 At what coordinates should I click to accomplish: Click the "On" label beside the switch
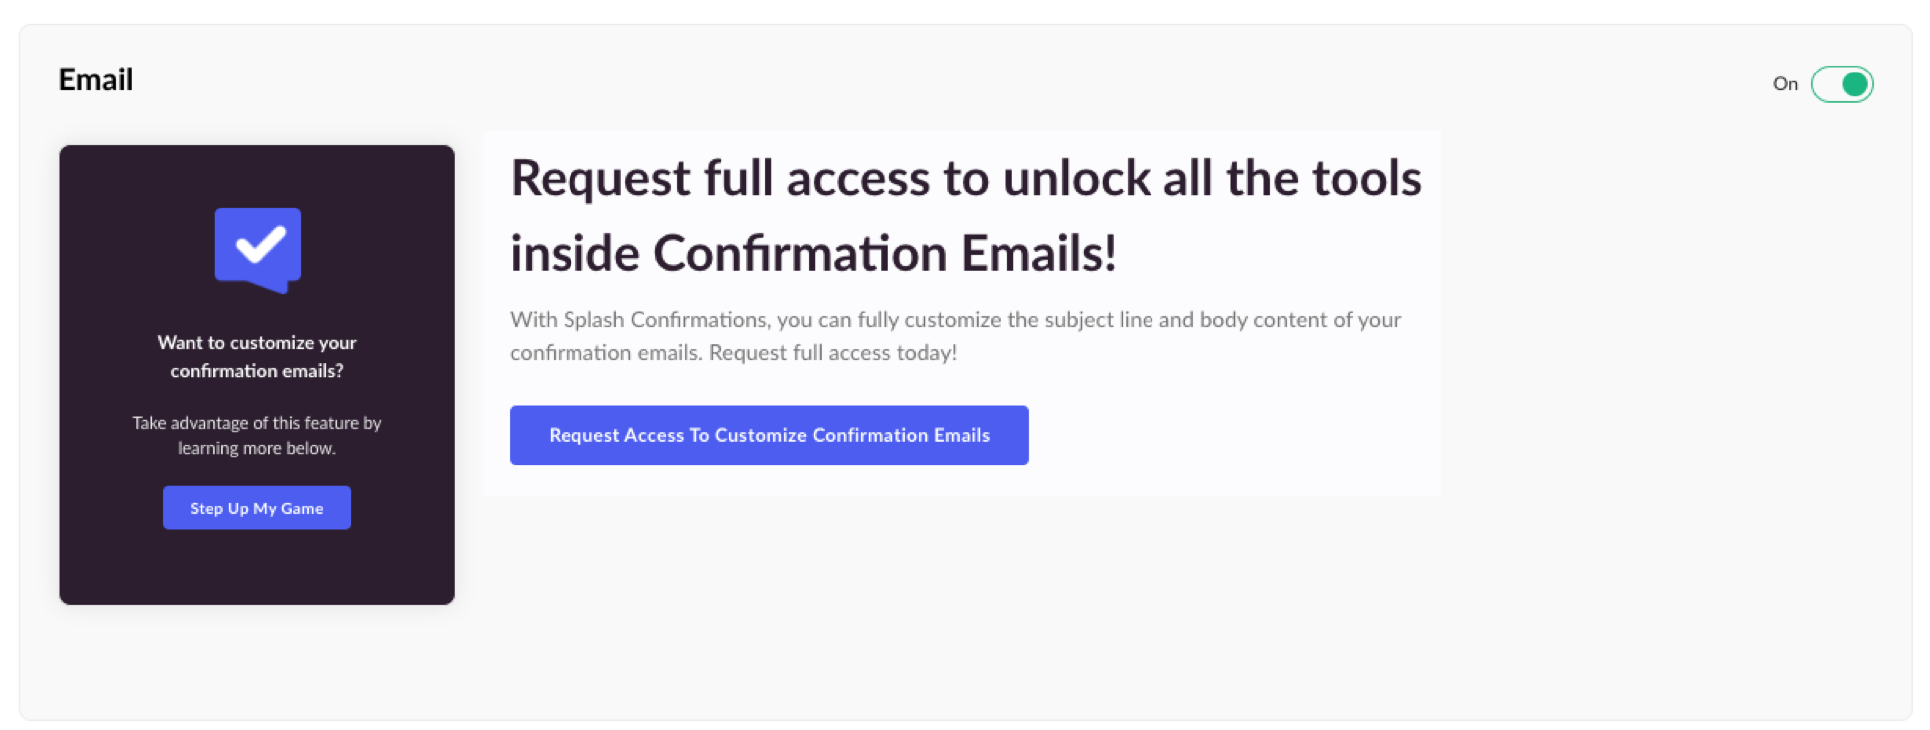(1785, 84)
